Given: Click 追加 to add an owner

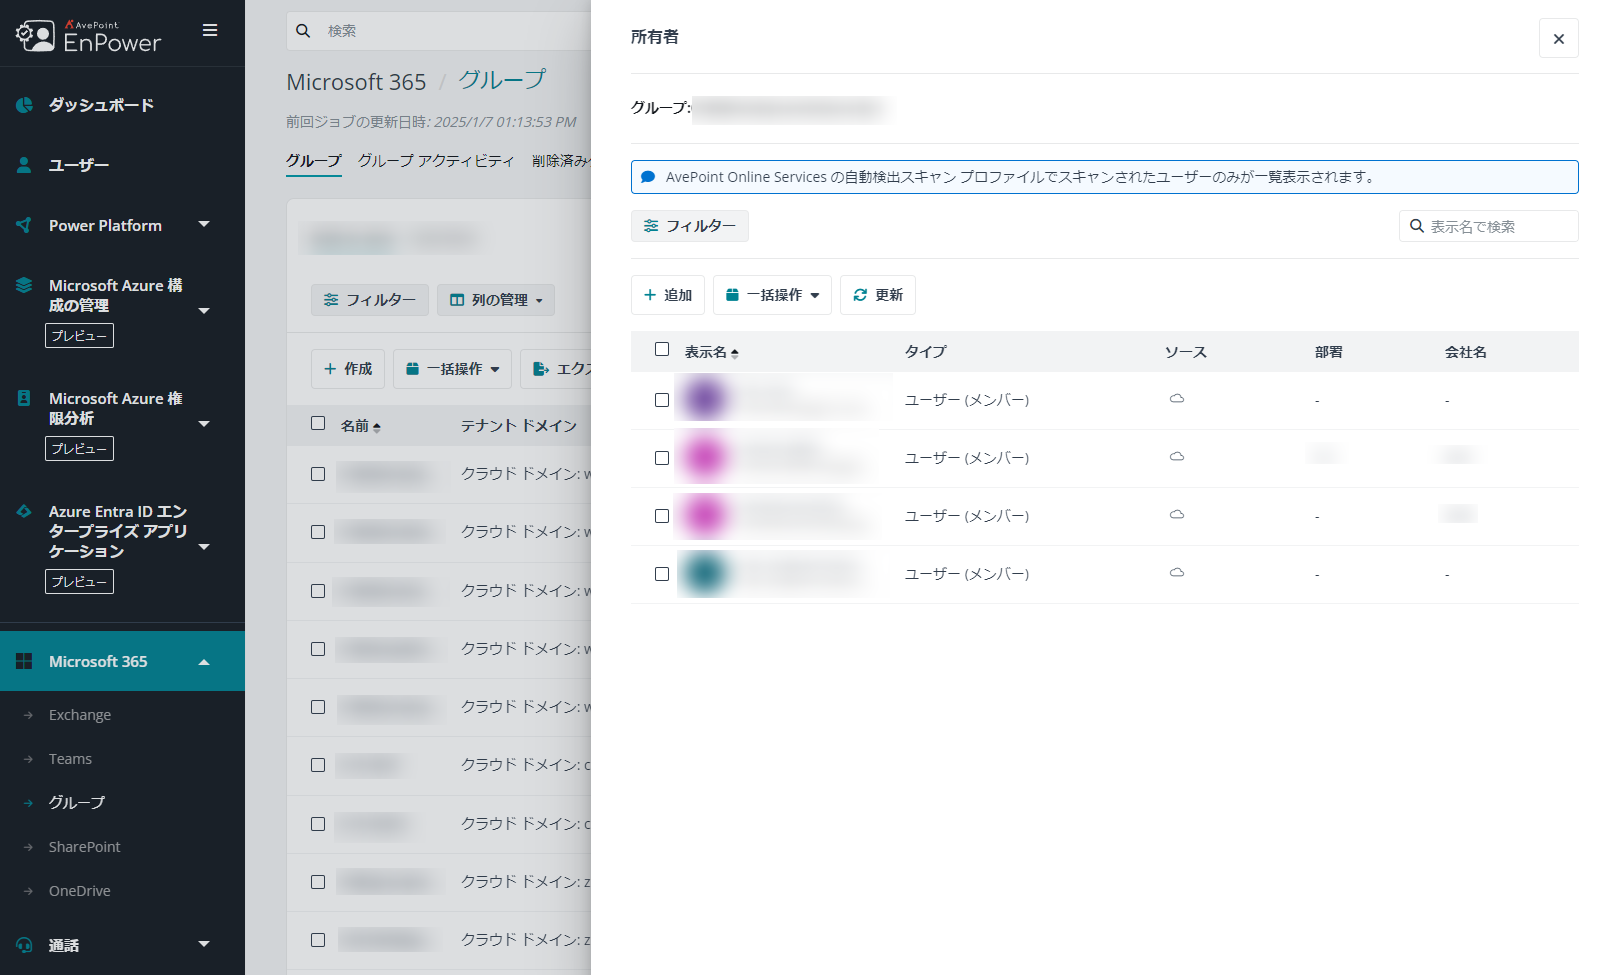Looking at the screenshot, I should coord(668,295).
